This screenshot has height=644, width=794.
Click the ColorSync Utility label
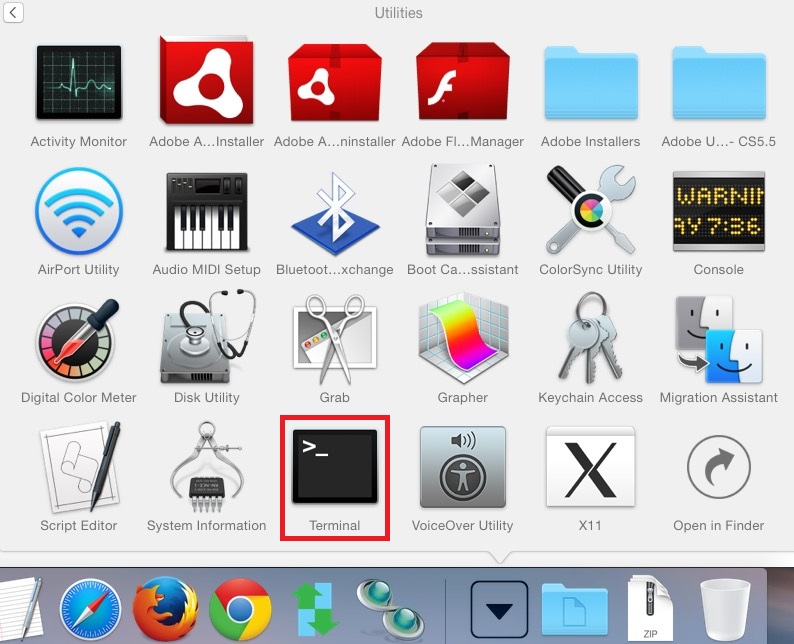point(590,269)
